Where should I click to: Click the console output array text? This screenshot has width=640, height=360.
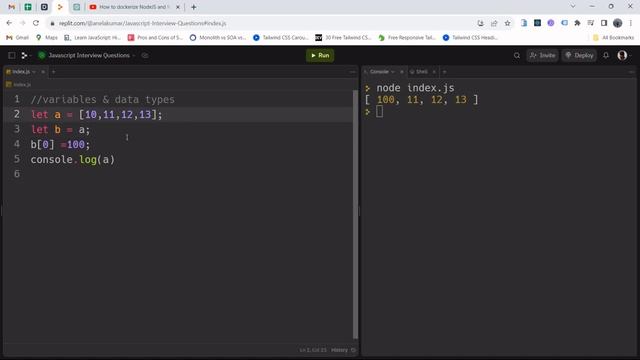tap(421, 100)
